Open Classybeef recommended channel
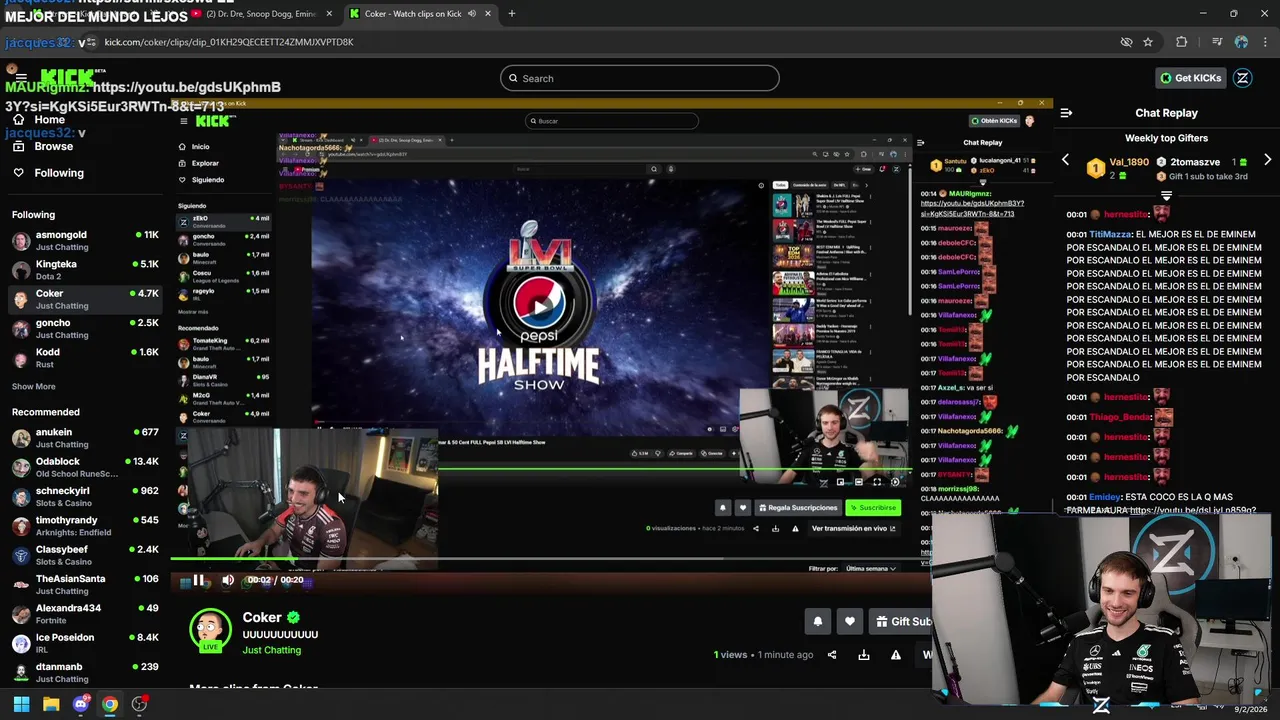This screenshot has height=720, width=1280. [85, 555]
